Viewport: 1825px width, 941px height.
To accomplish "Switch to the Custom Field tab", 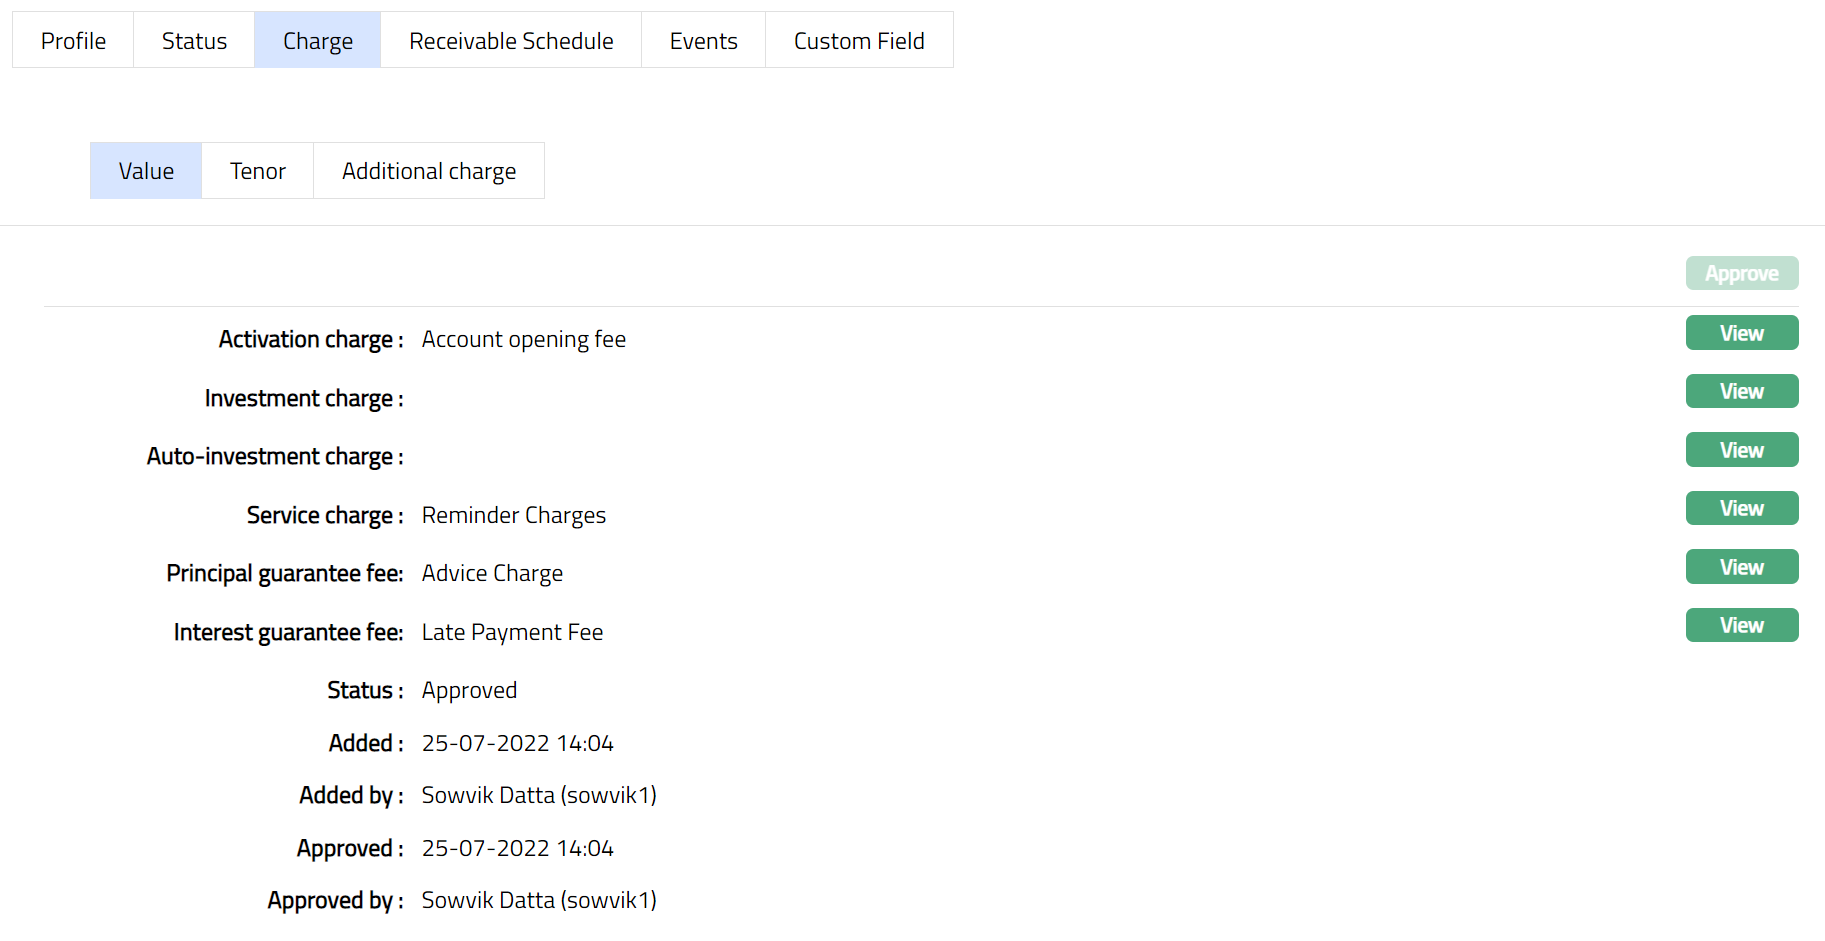I will 859,41.
